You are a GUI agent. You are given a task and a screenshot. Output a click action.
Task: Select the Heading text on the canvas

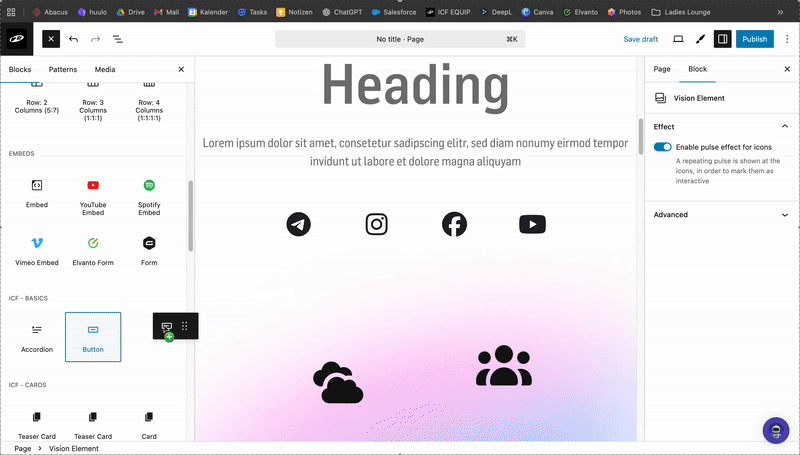click(x=415, y=85)
